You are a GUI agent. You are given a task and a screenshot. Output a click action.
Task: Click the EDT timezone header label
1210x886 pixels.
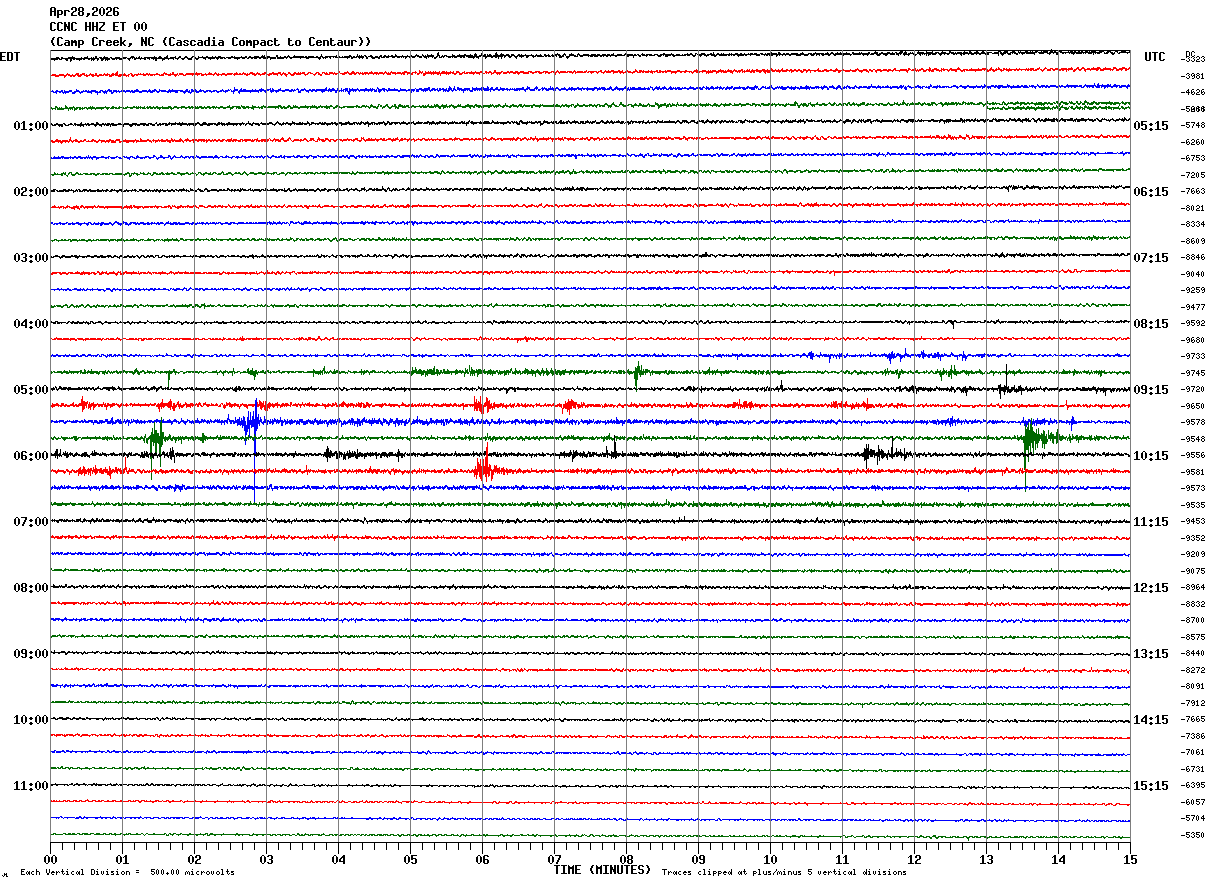pos(10,57)
